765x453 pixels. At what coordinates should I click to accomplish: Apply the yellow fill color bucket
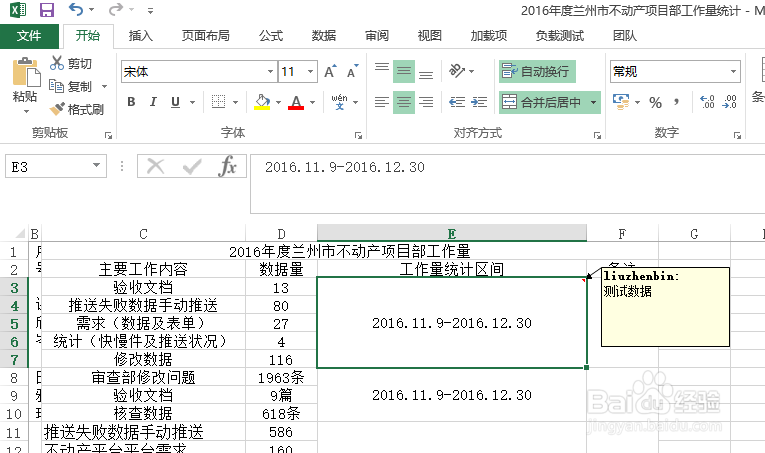coord(262,102)
